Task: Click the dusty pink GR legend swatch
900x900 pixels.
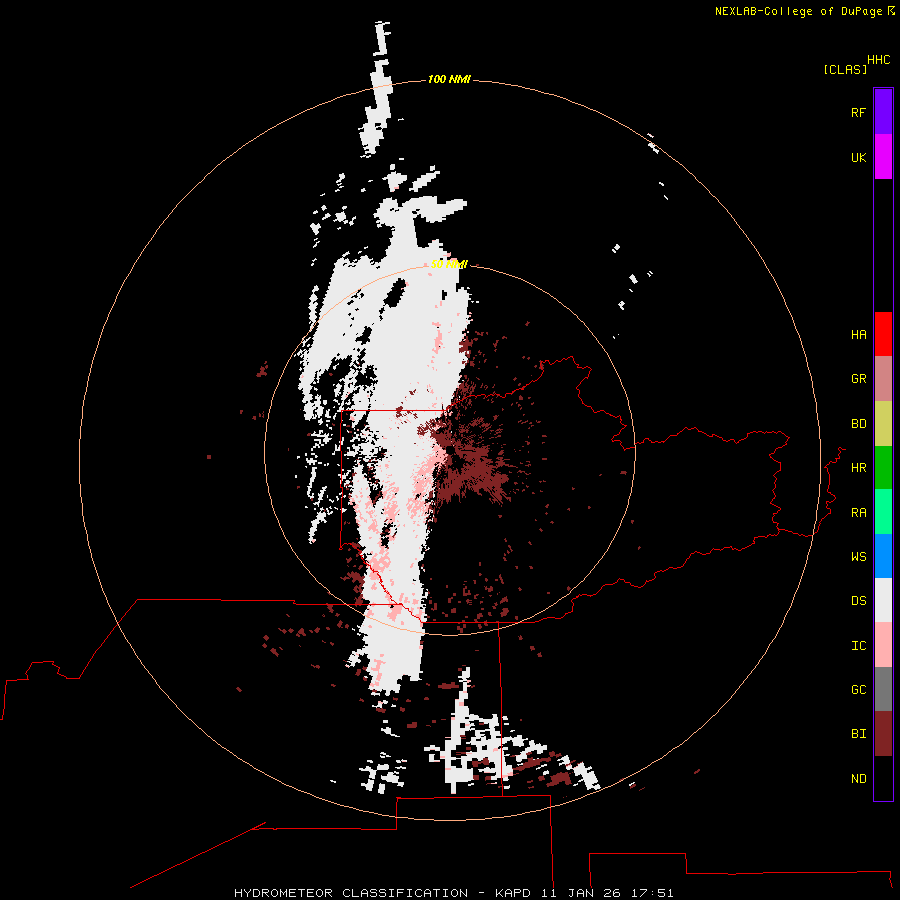Action: coord(883,379)
